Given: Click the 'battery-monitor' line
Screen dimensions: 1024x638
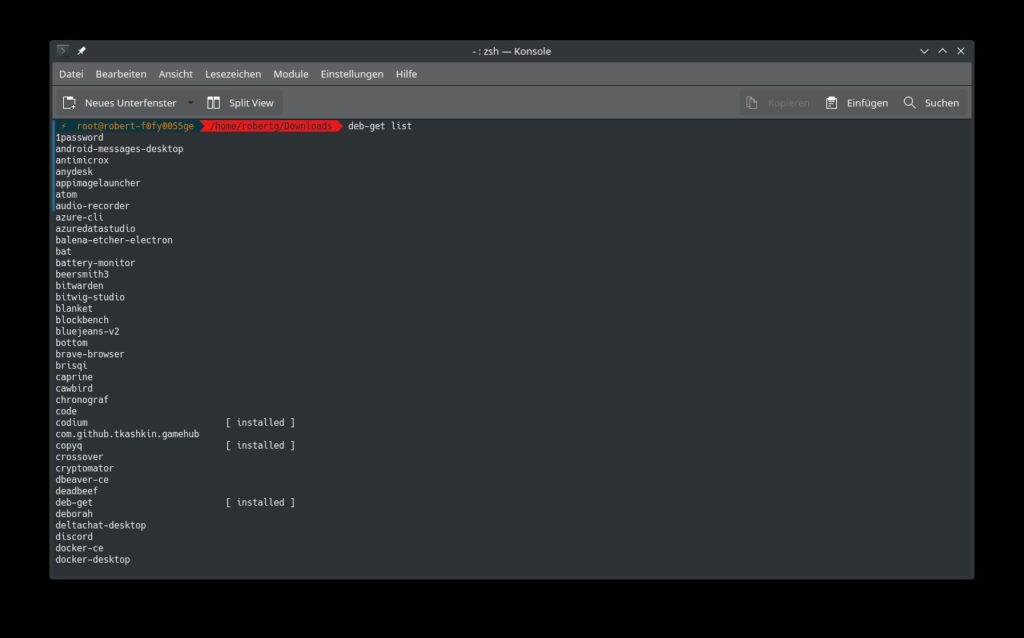Looking at the screenshot, I should click(95, 263).
